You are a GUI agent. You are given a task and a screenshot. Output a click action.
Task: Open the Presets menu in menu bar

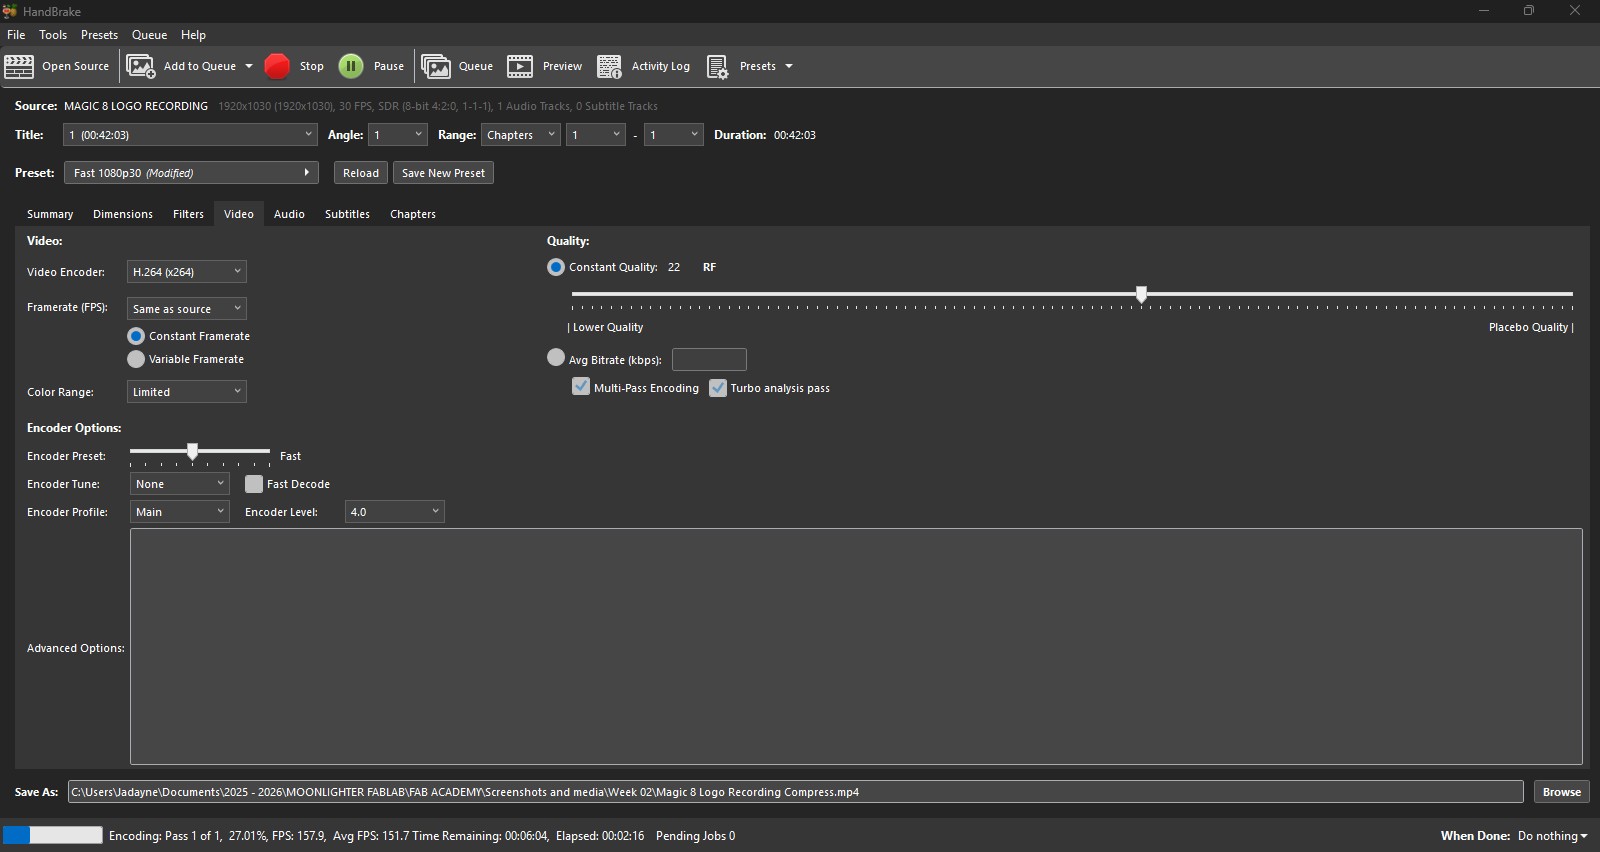tap(99, 35)
